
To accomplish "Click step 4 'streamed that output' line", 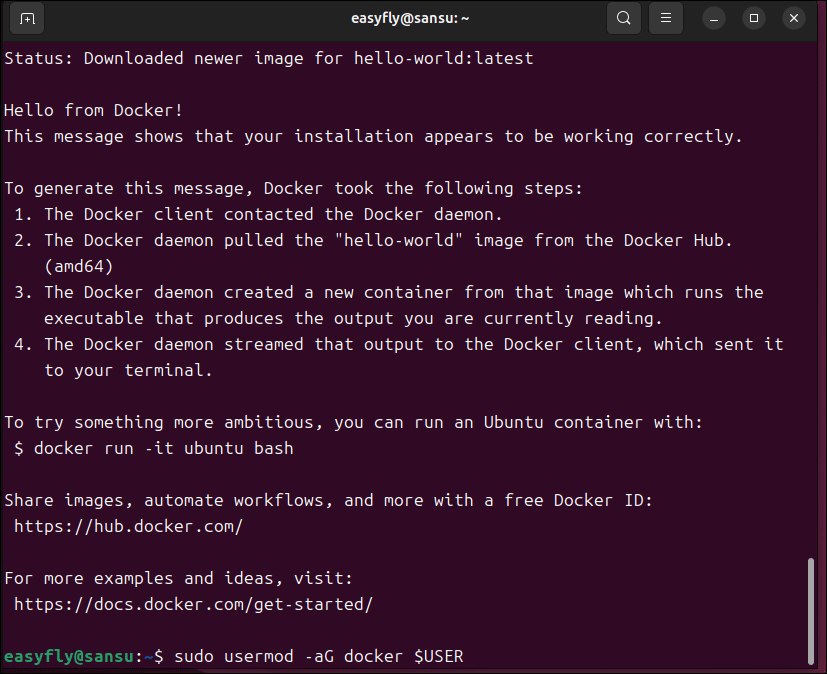I will point(399,344).
